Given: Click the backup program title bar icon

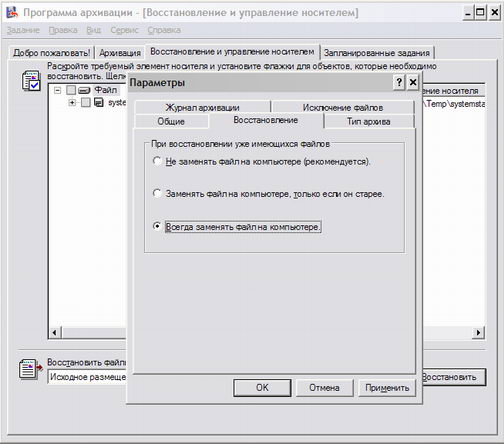Looking at the screenshot, I should pos(13,12).
